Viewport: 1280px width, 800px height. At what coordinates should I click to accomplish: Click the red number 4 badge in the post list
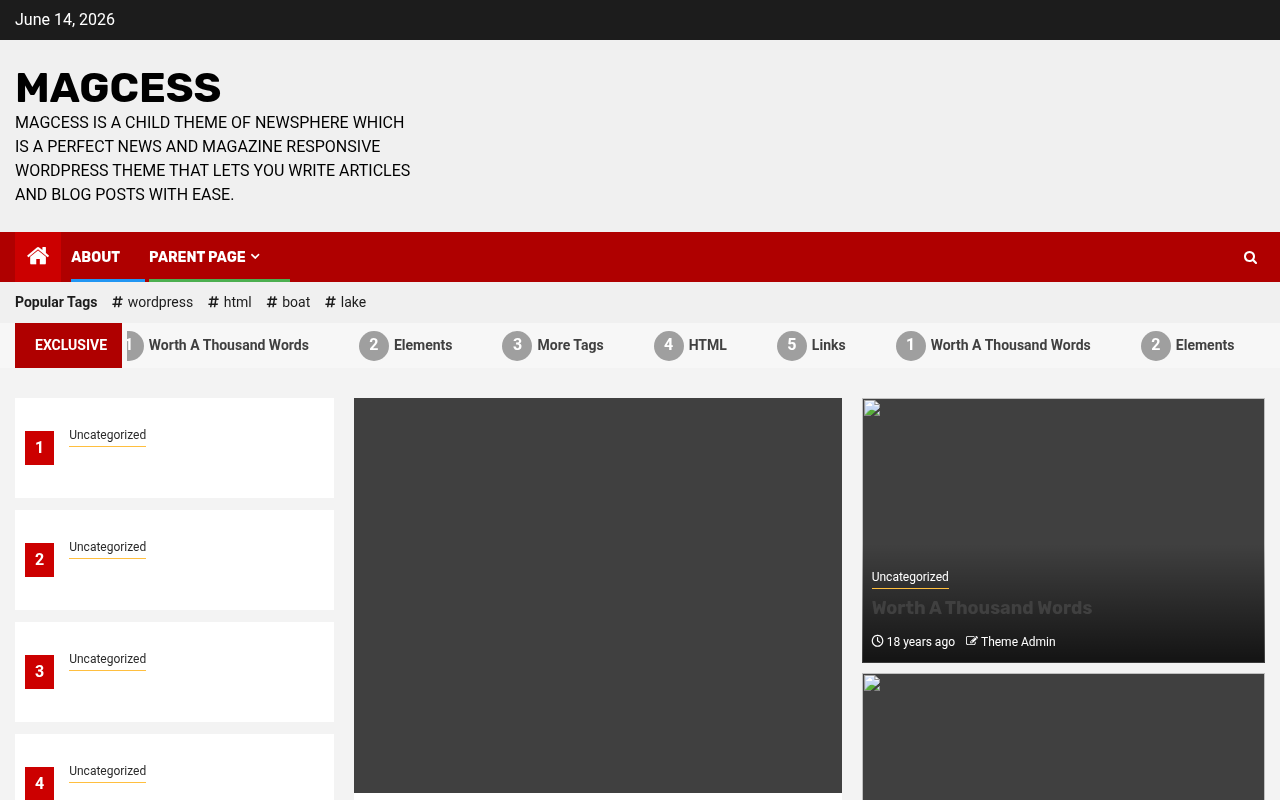pyautogui.click(x=40, y=784)
